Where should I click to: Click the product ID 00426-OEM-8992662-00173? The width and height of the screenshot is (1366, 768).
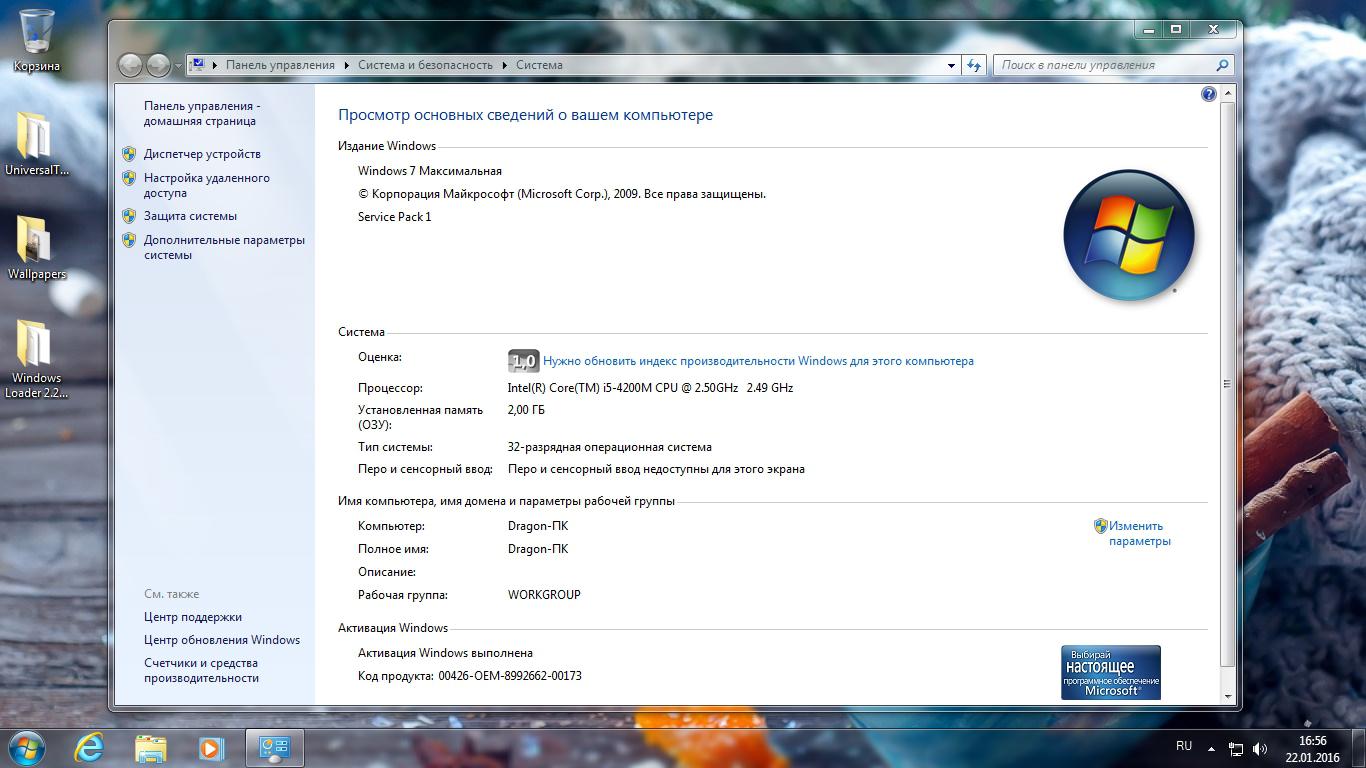point(510,676)
